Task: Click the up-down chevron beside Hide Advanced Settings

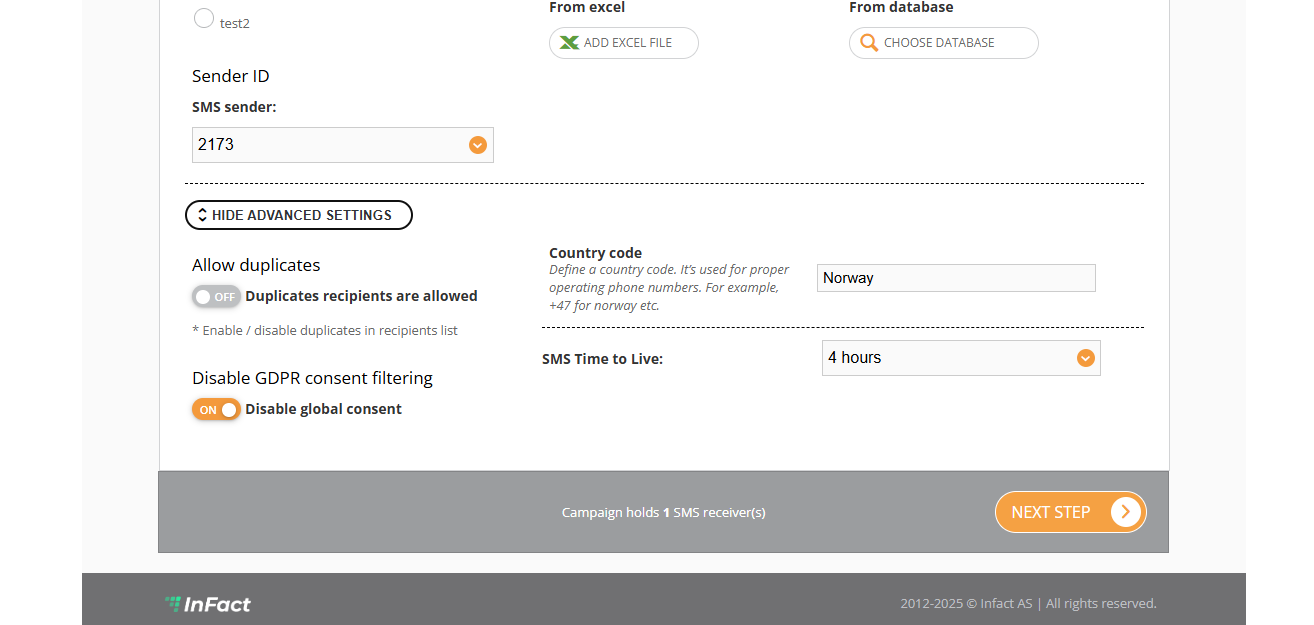Action: (x=202, y=215)
